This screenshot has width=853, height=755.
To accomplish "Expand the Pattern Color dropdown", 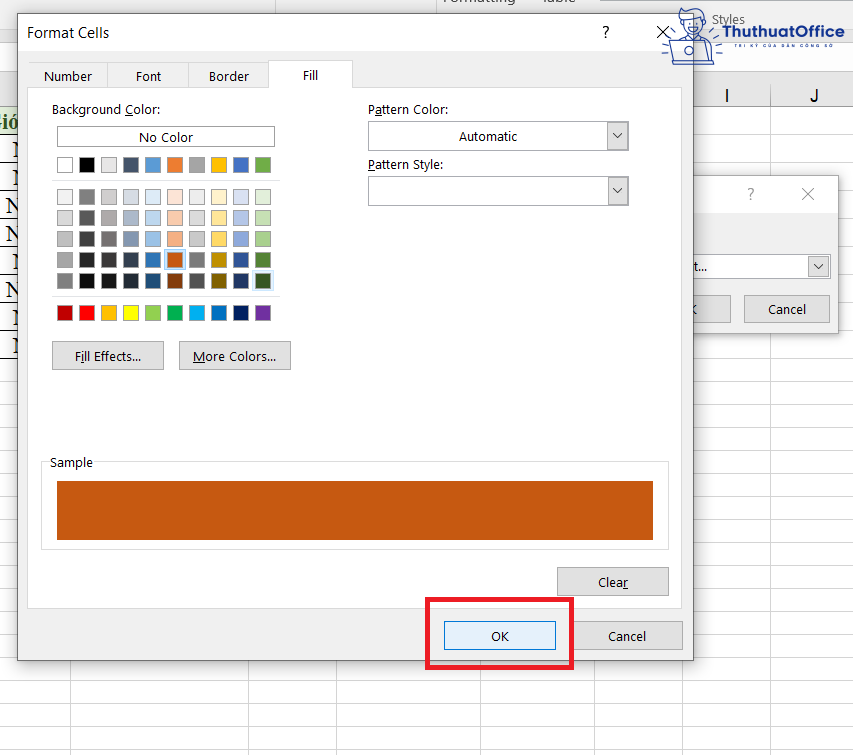I will coord(617,136).
